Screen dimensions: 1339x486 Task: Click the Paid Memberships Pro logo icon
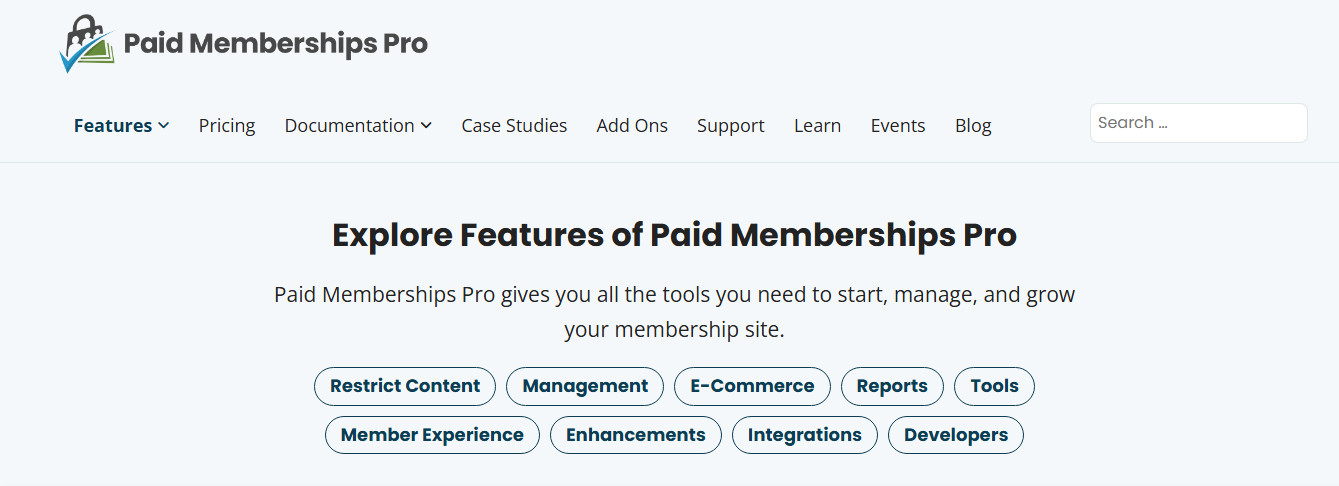point(87,44)
